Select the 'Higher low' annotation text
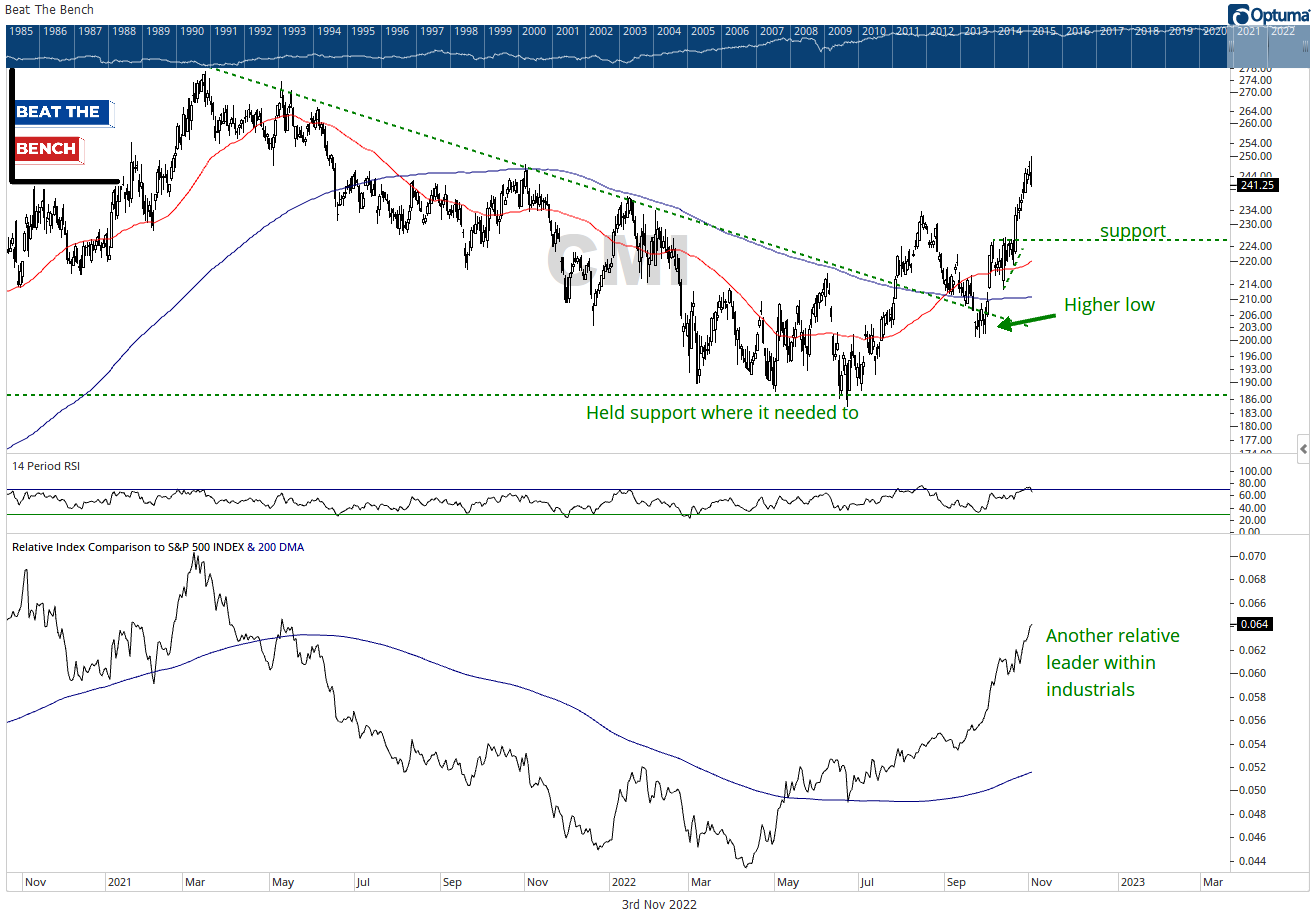 (1109, 305)
